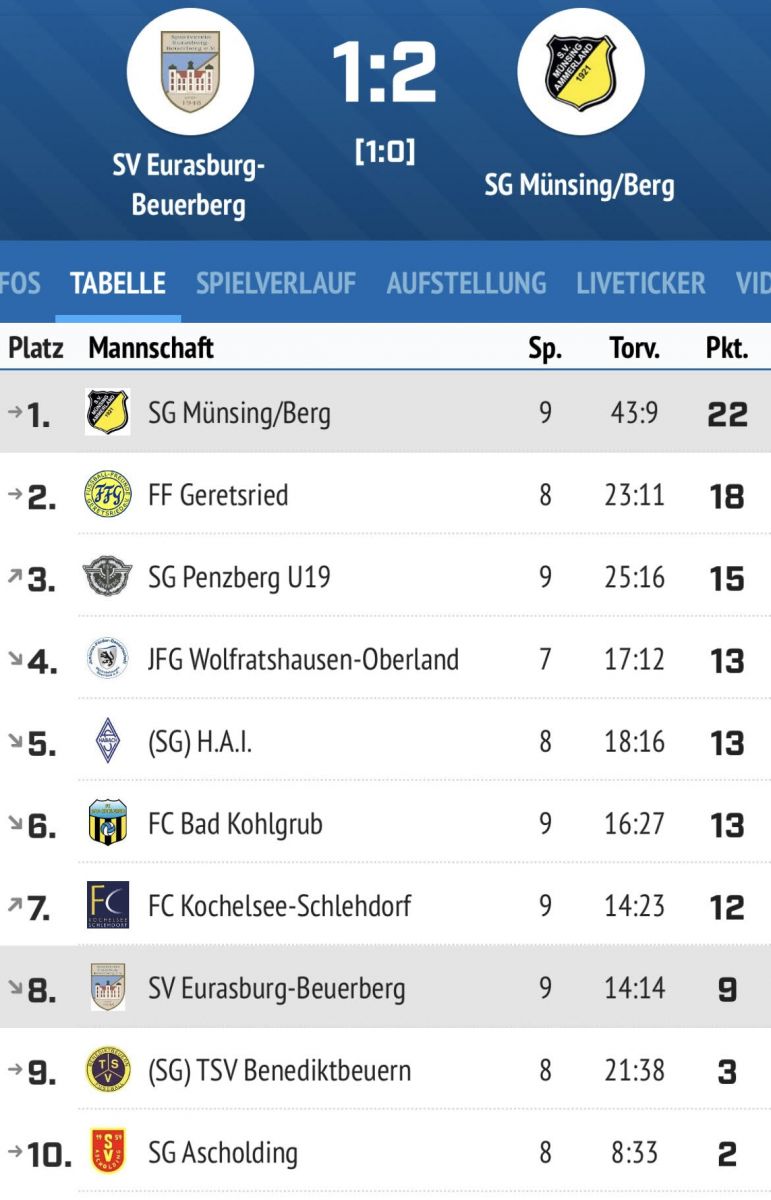
Task: Tap (SG) TSV Benediktbeuern round crest
Action: (107, 1071)
